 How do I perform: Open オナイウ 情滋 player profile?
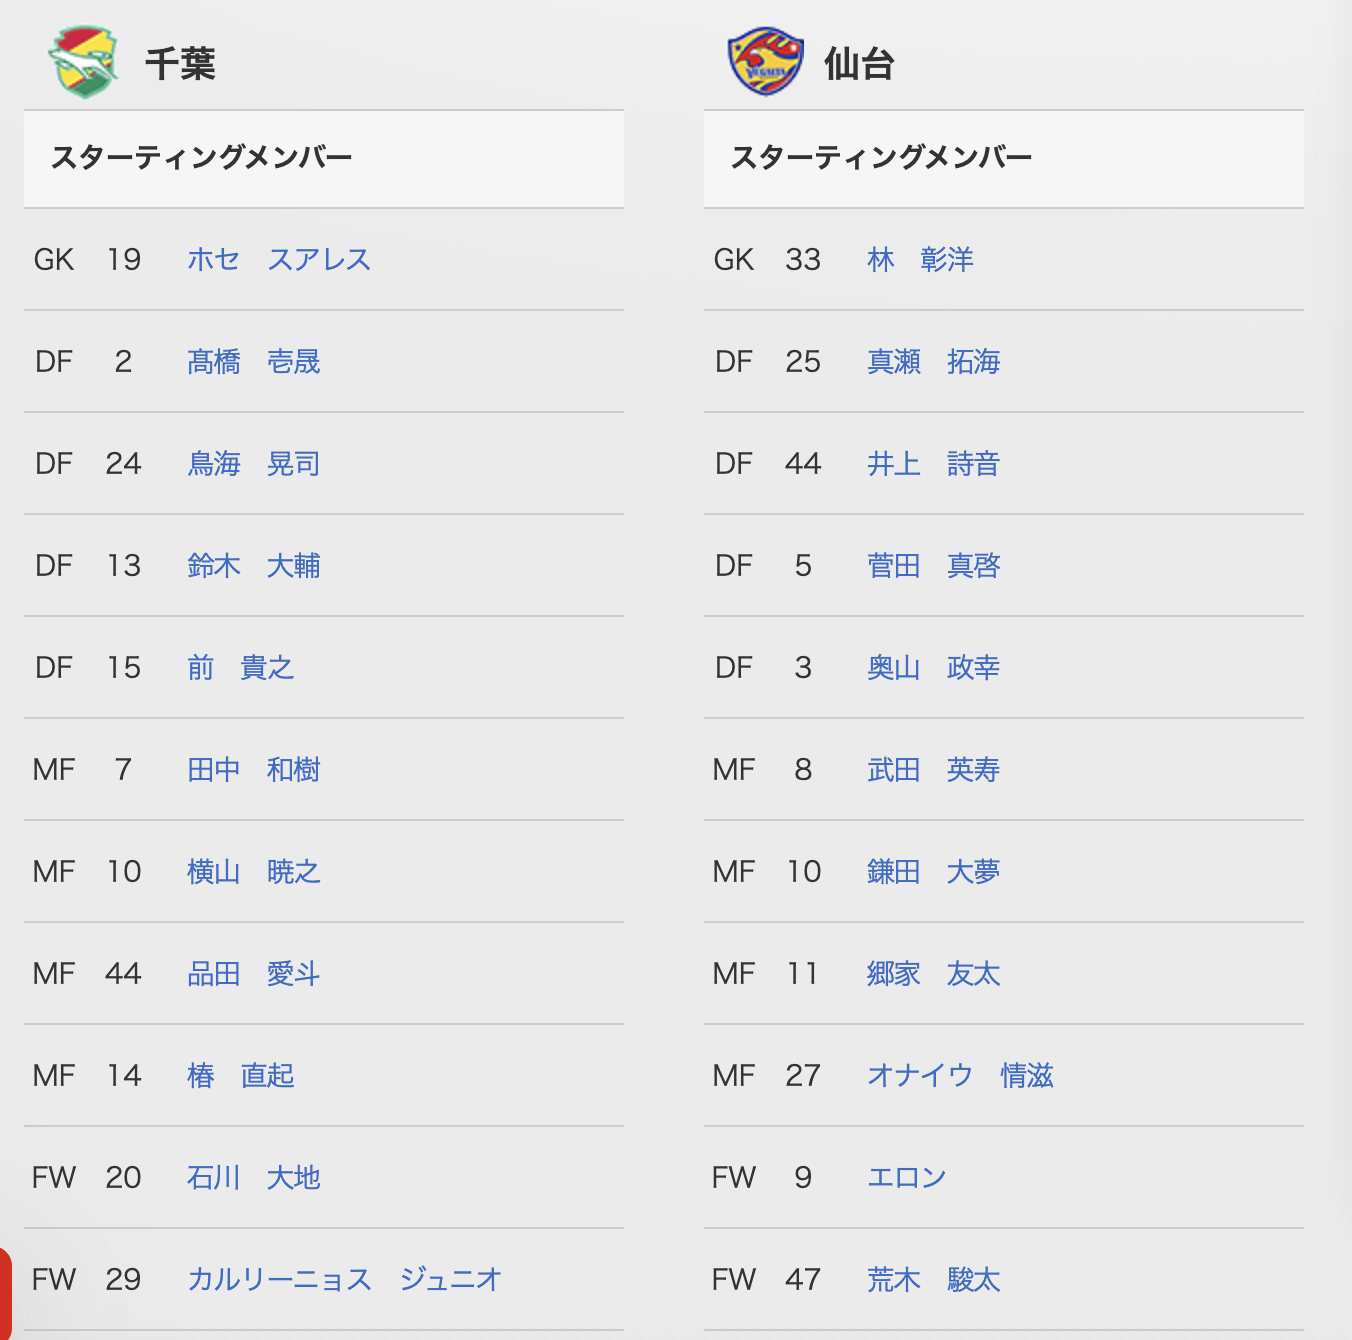[961, 1076]
